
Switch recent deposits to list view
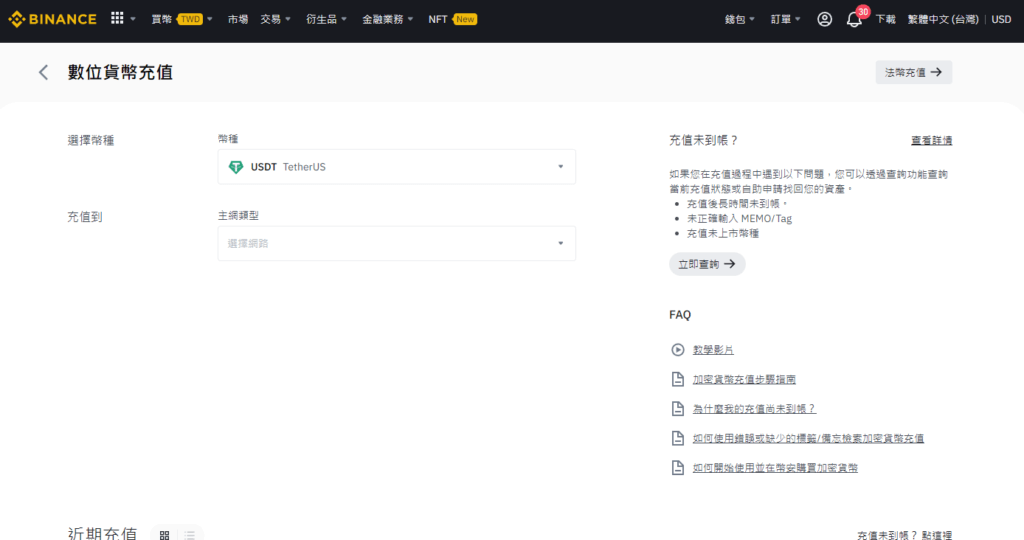click(189, 535)
